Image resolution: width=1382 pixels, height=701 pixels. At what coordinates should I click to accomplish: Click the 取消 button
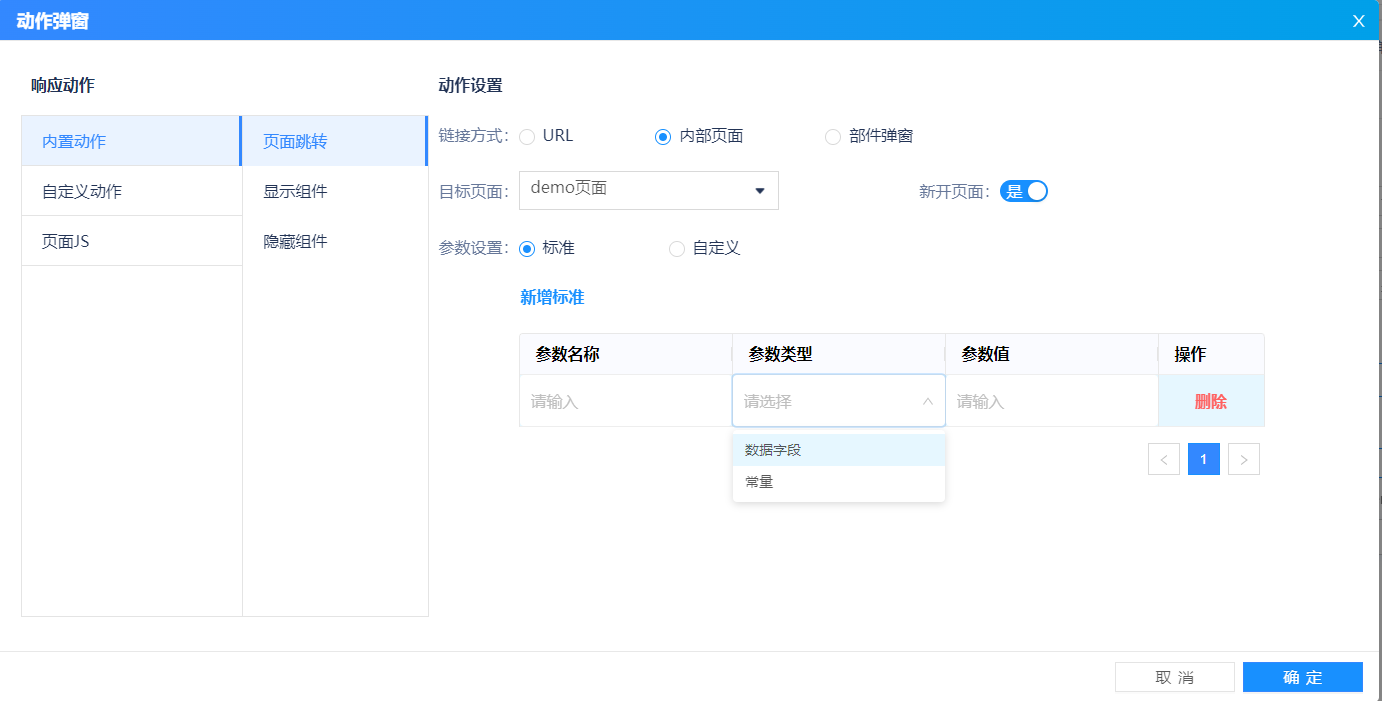click(1174, 677)
